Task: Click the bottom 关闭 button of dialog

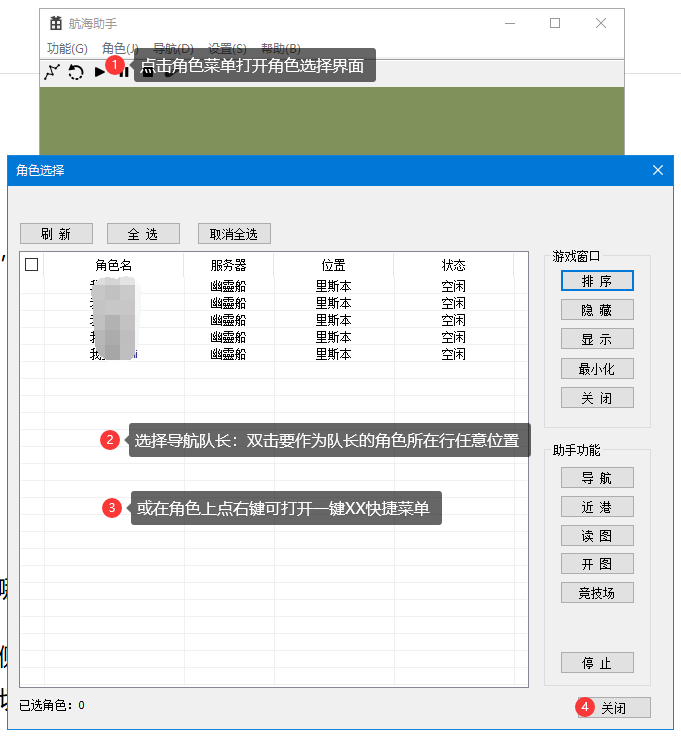Action: 613,707
